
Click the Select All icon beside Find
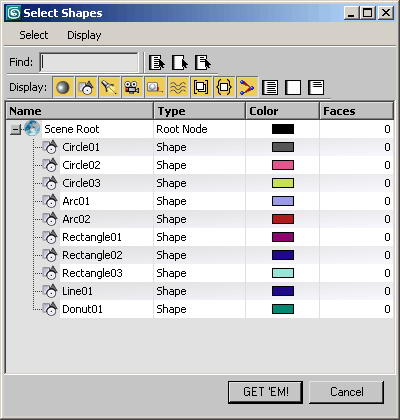156,62
